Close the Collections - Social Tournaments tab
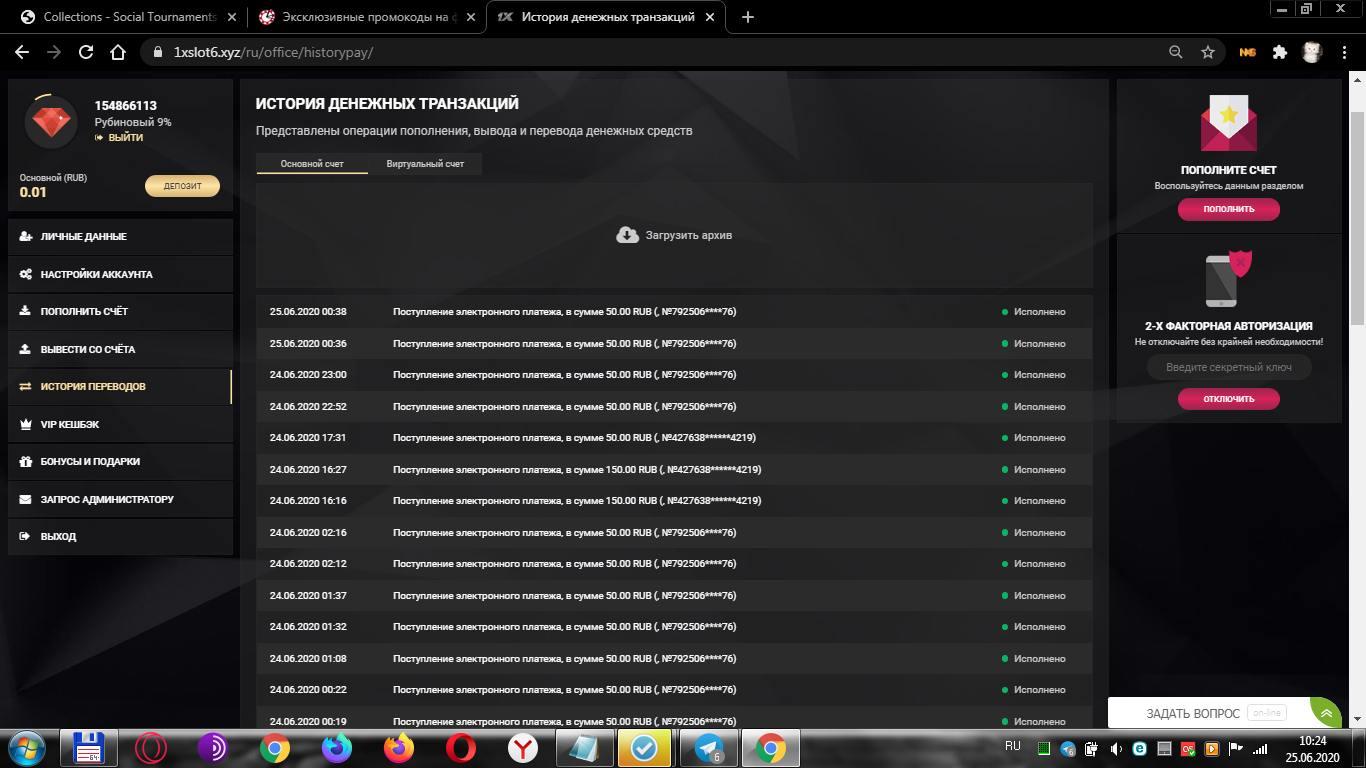The image size is (1366, 768). [231, 17]
